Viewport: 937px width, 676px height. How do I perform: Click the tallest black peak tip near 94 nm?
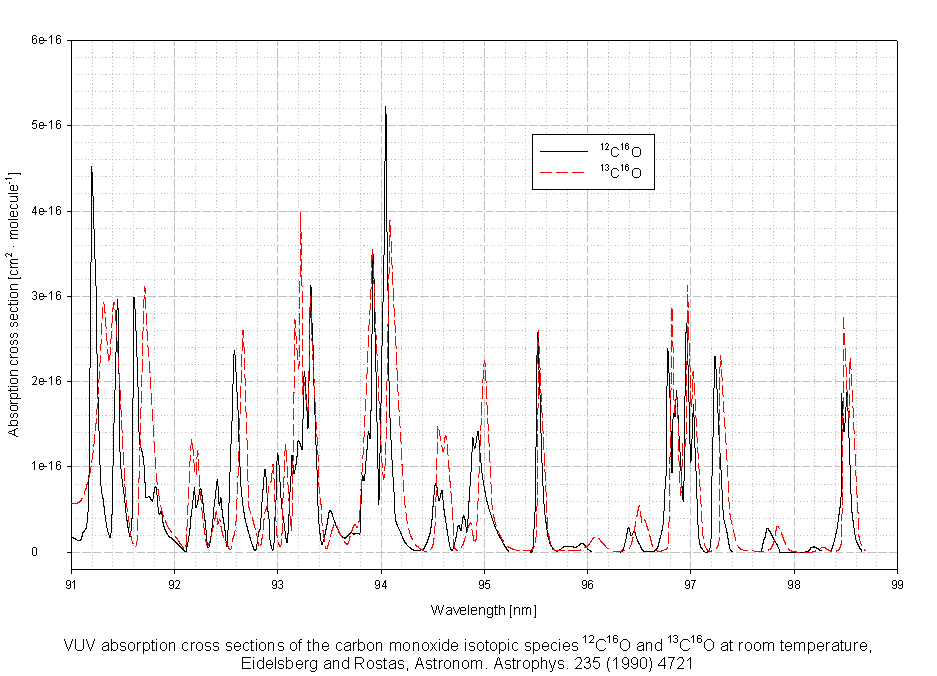click(385, 107)
